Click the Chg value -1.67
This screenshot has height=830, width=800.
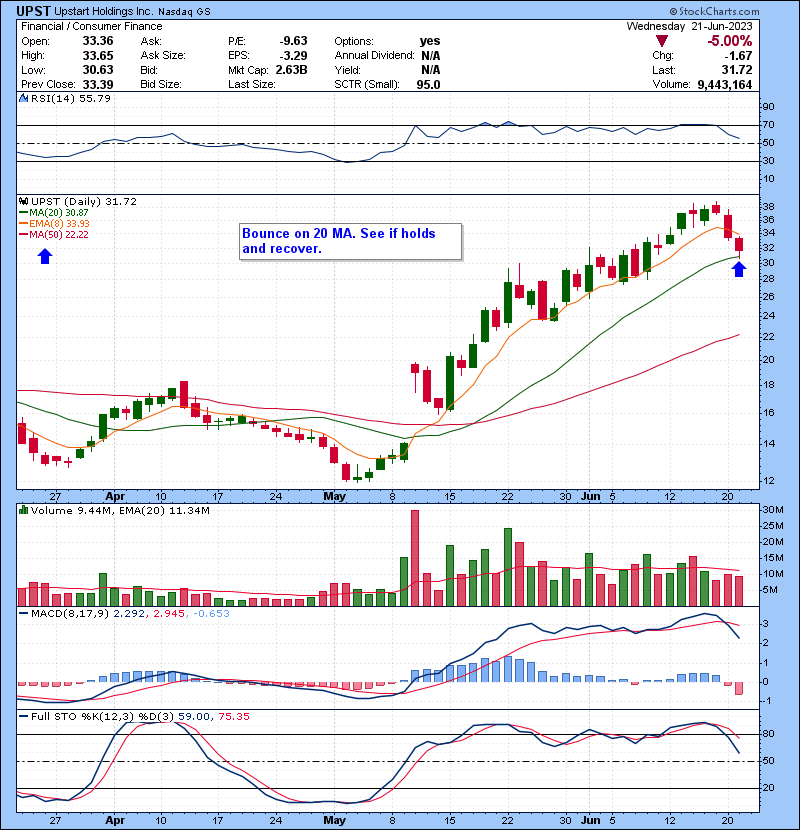[738, 56]
